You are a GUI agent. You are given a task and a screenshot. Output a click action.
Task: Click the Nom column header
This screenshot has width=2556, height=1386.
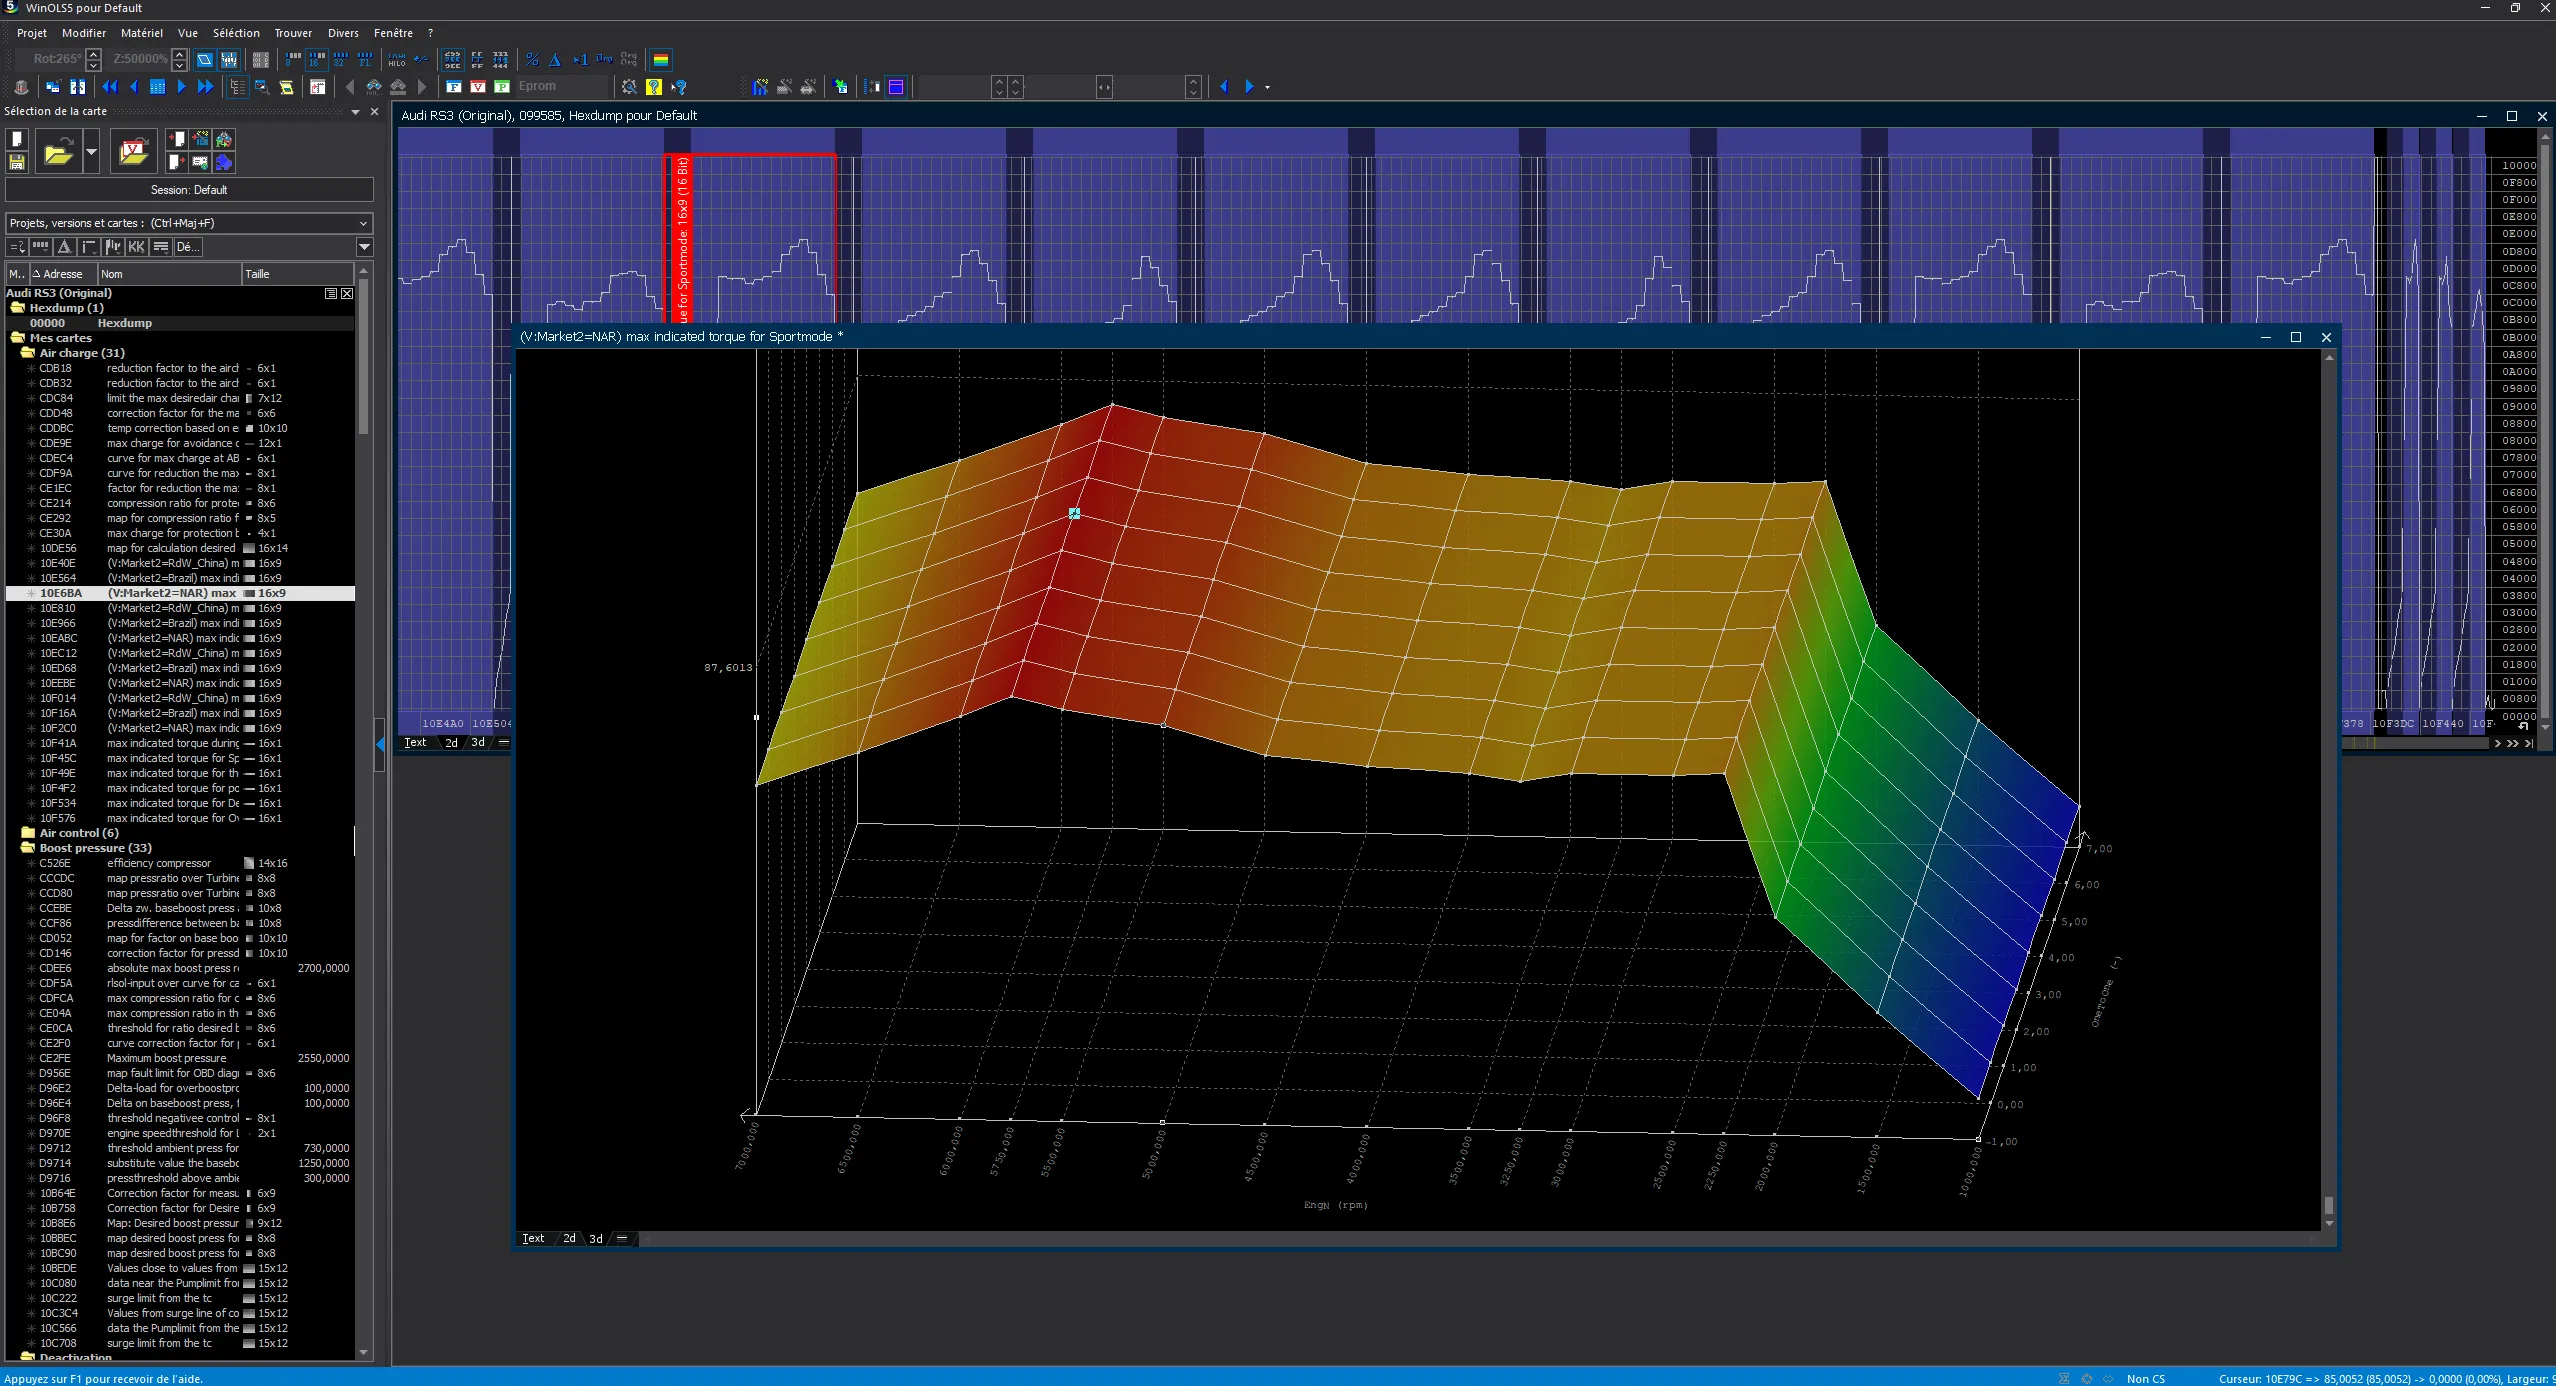pyautogui.click(x=169, y=274)
